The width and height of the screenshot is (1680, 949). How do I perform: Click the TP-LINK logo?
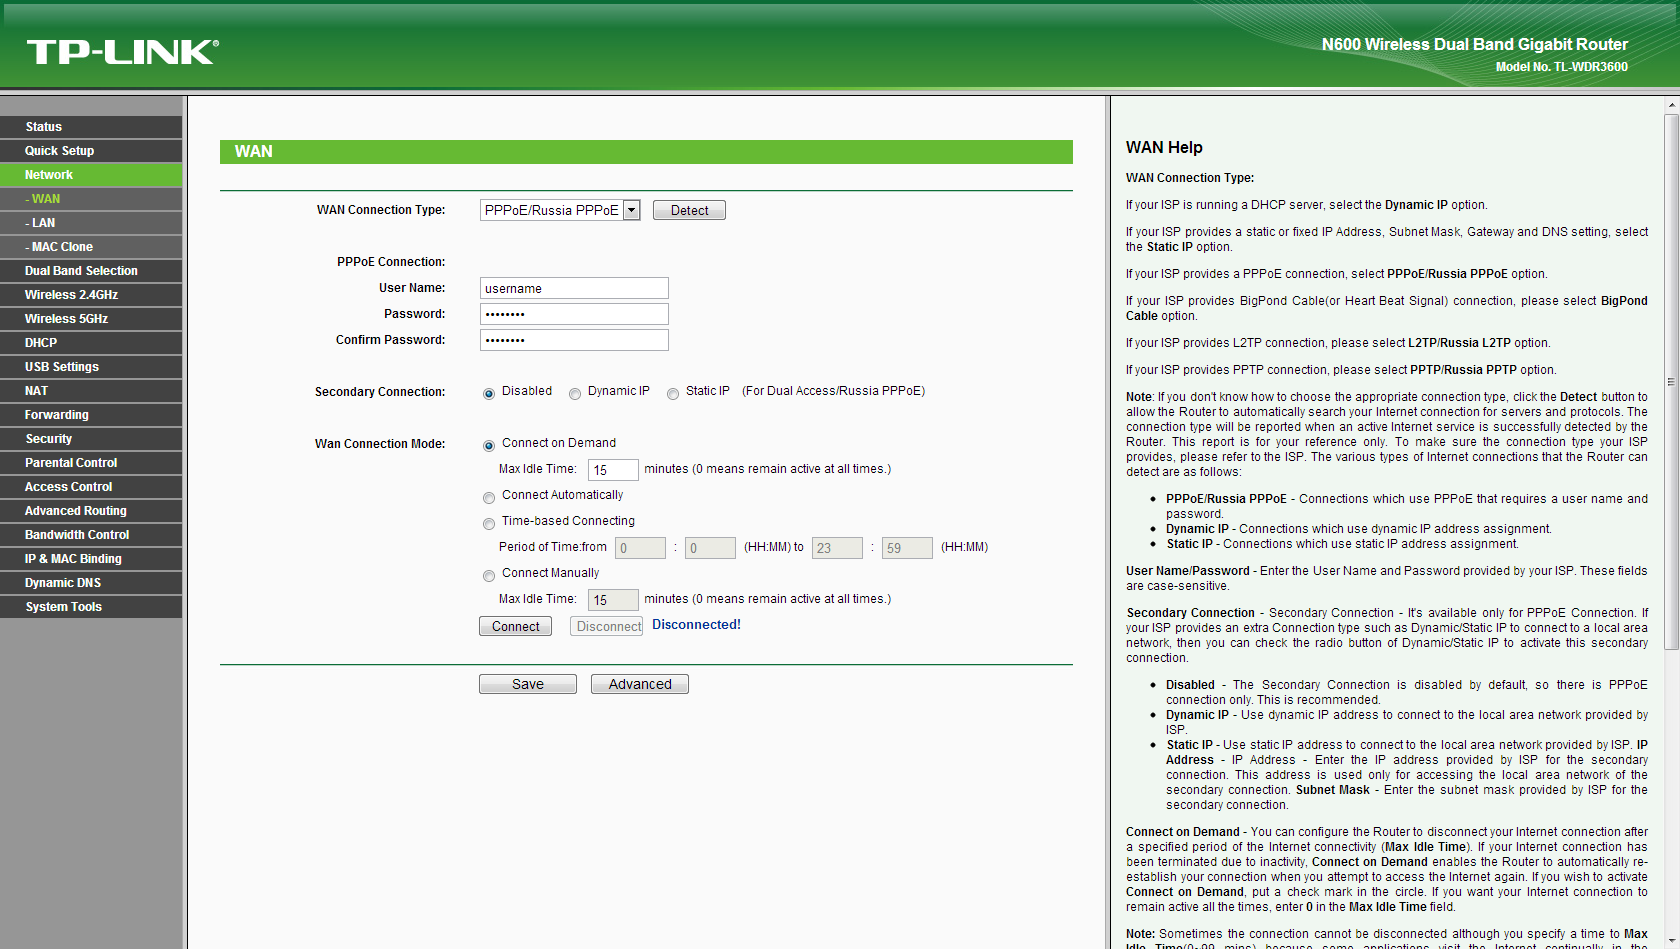[x=122, y=52]
